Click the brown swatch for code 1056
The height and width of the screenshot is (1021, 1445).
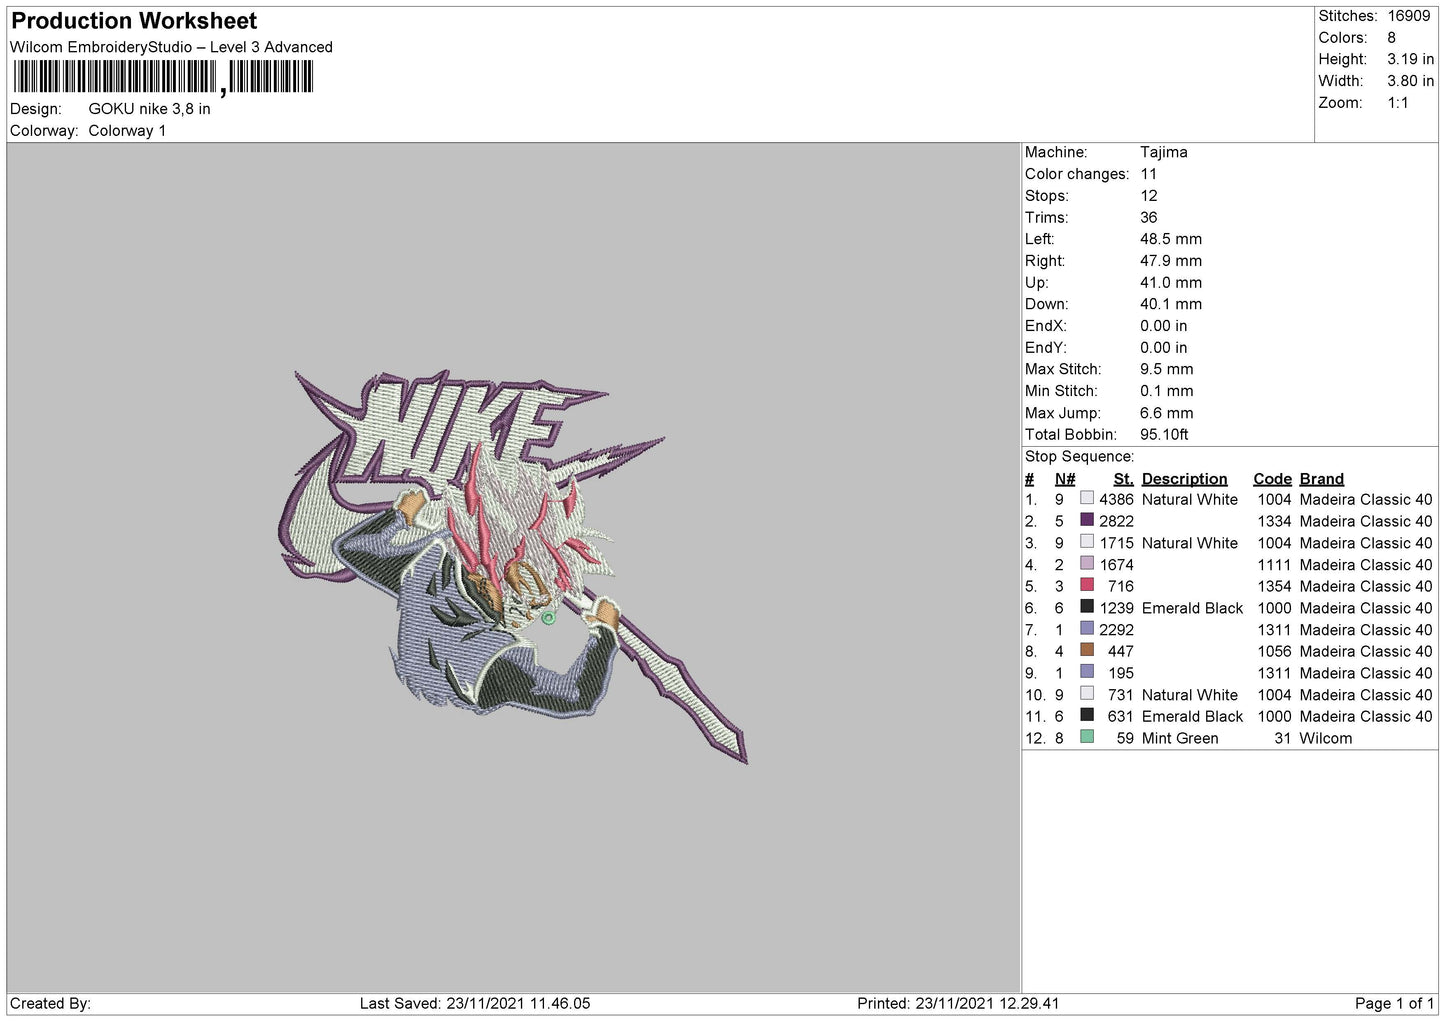tap(1087, 651)
